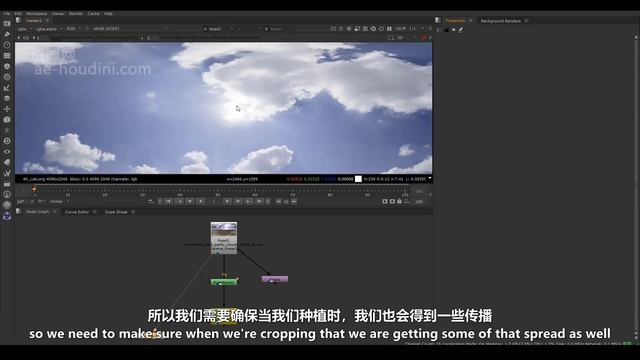Click the orange timeline playhead marker

[34, 189]
